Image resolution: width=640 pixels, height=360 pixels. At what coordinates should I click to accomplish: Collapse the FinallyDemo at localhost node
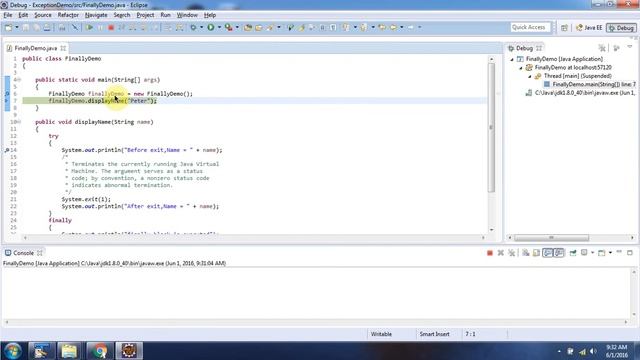(521, 68)
